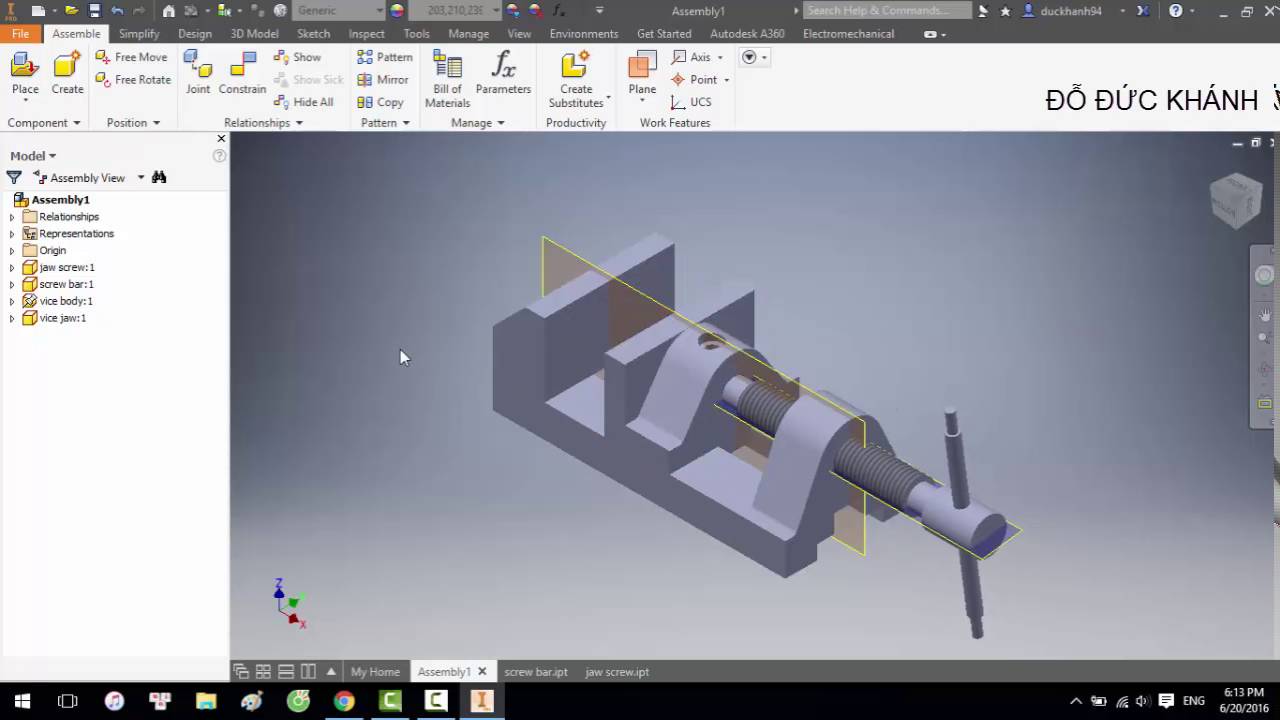Image resolution: width=1280 pixels, height=720 pixels.
Task: Open the File menu
Action: (x=20, y=34)
